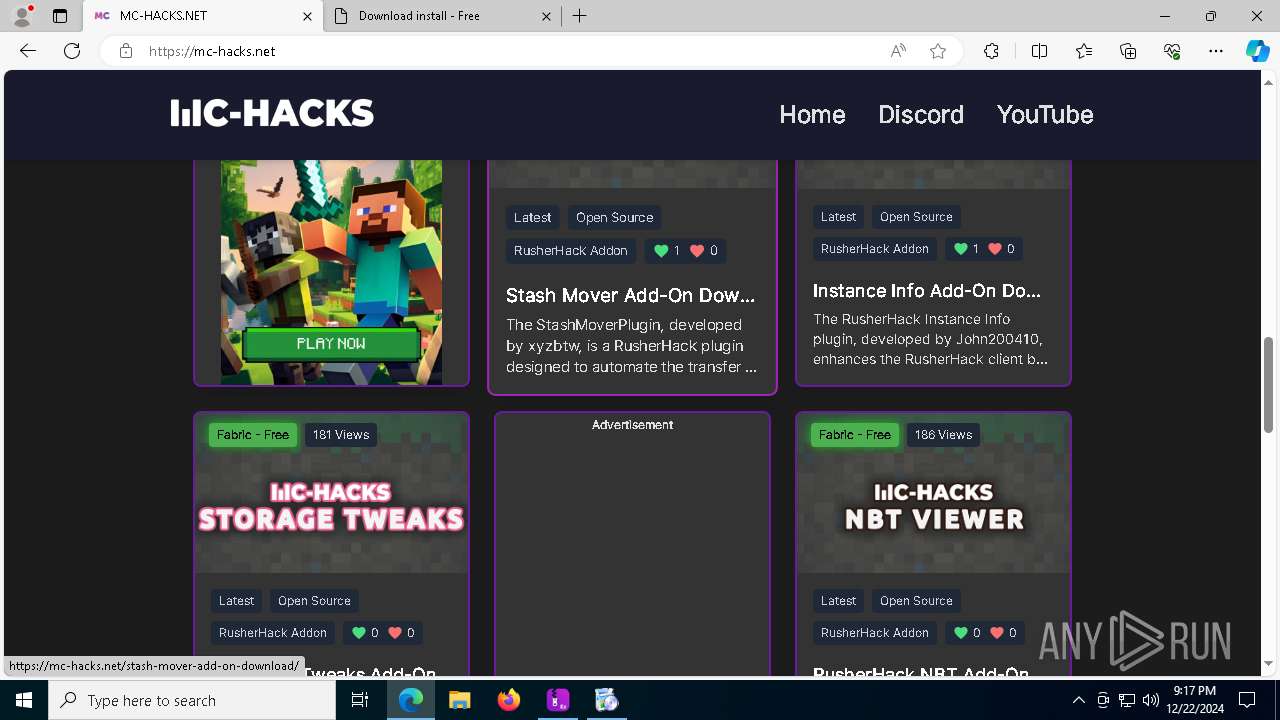Open the Storage Tweaks thumbnail image
1280x720 pixels.
point(331,493)
